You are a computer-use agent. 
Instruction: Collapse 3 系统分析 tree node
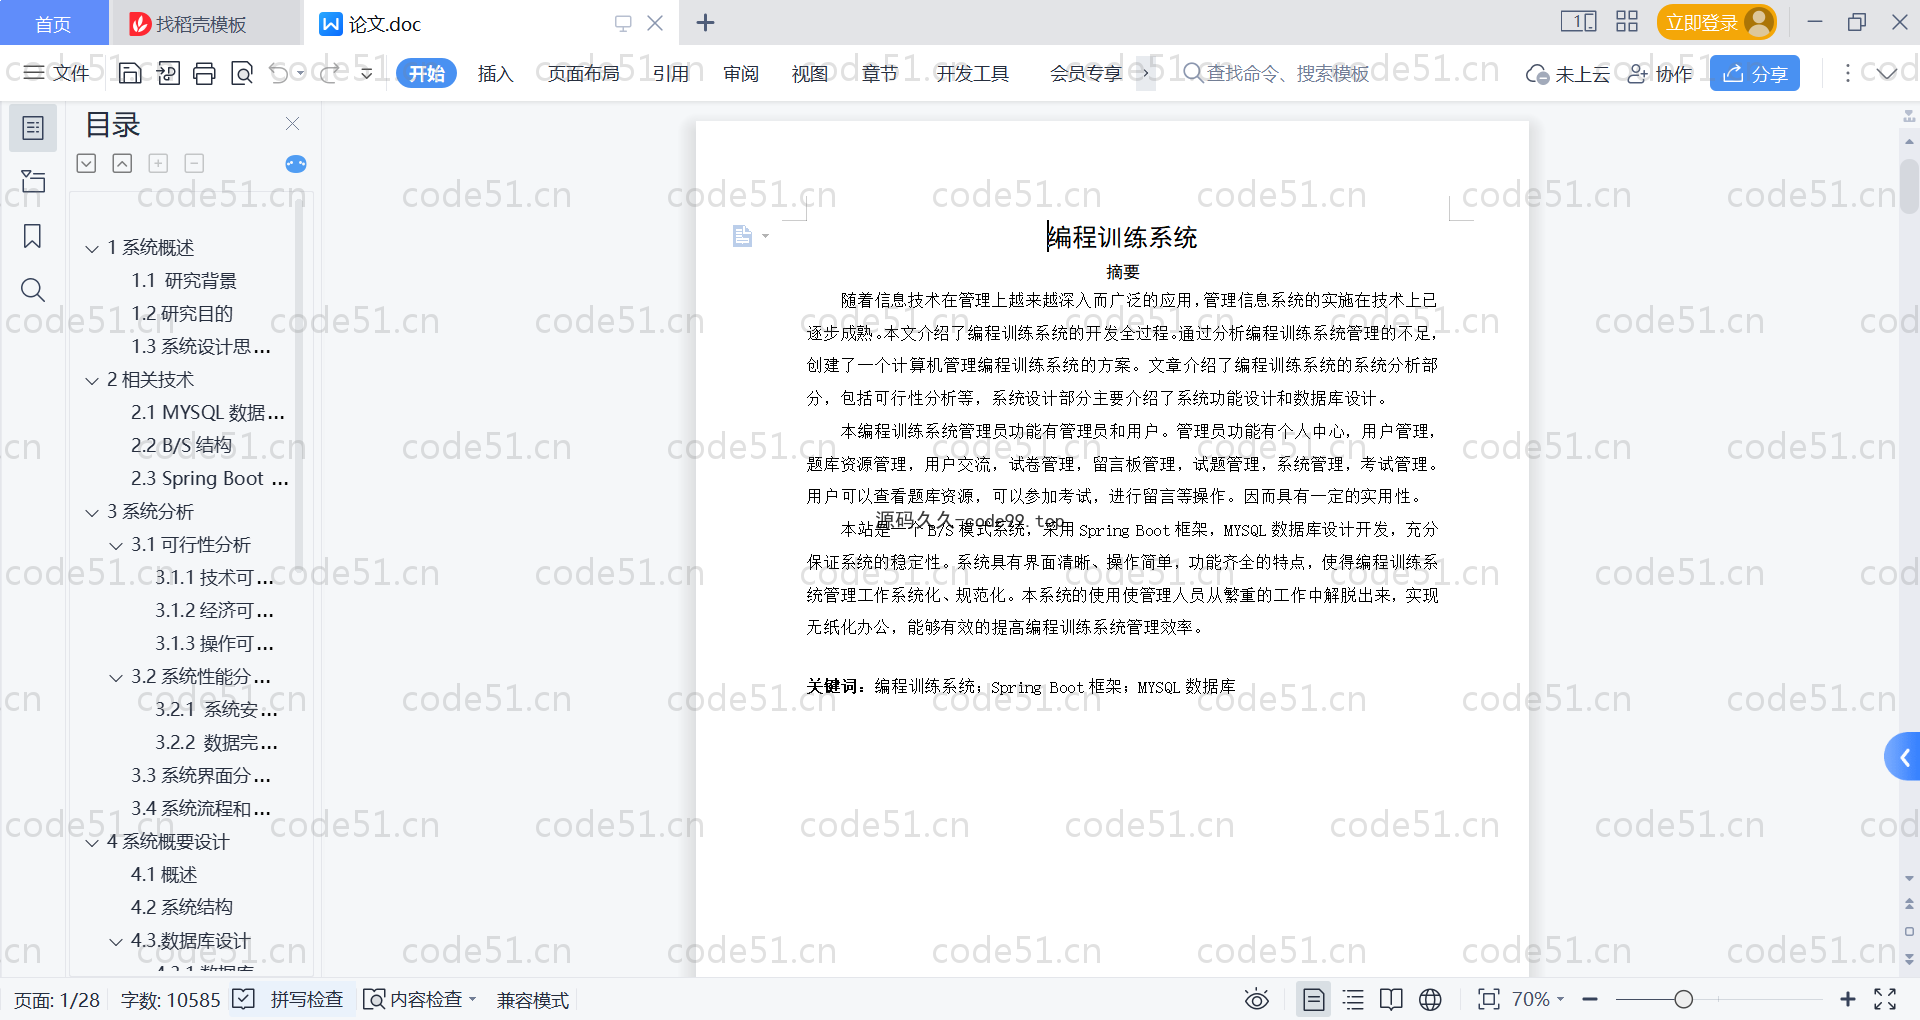(x=92, y=513)
